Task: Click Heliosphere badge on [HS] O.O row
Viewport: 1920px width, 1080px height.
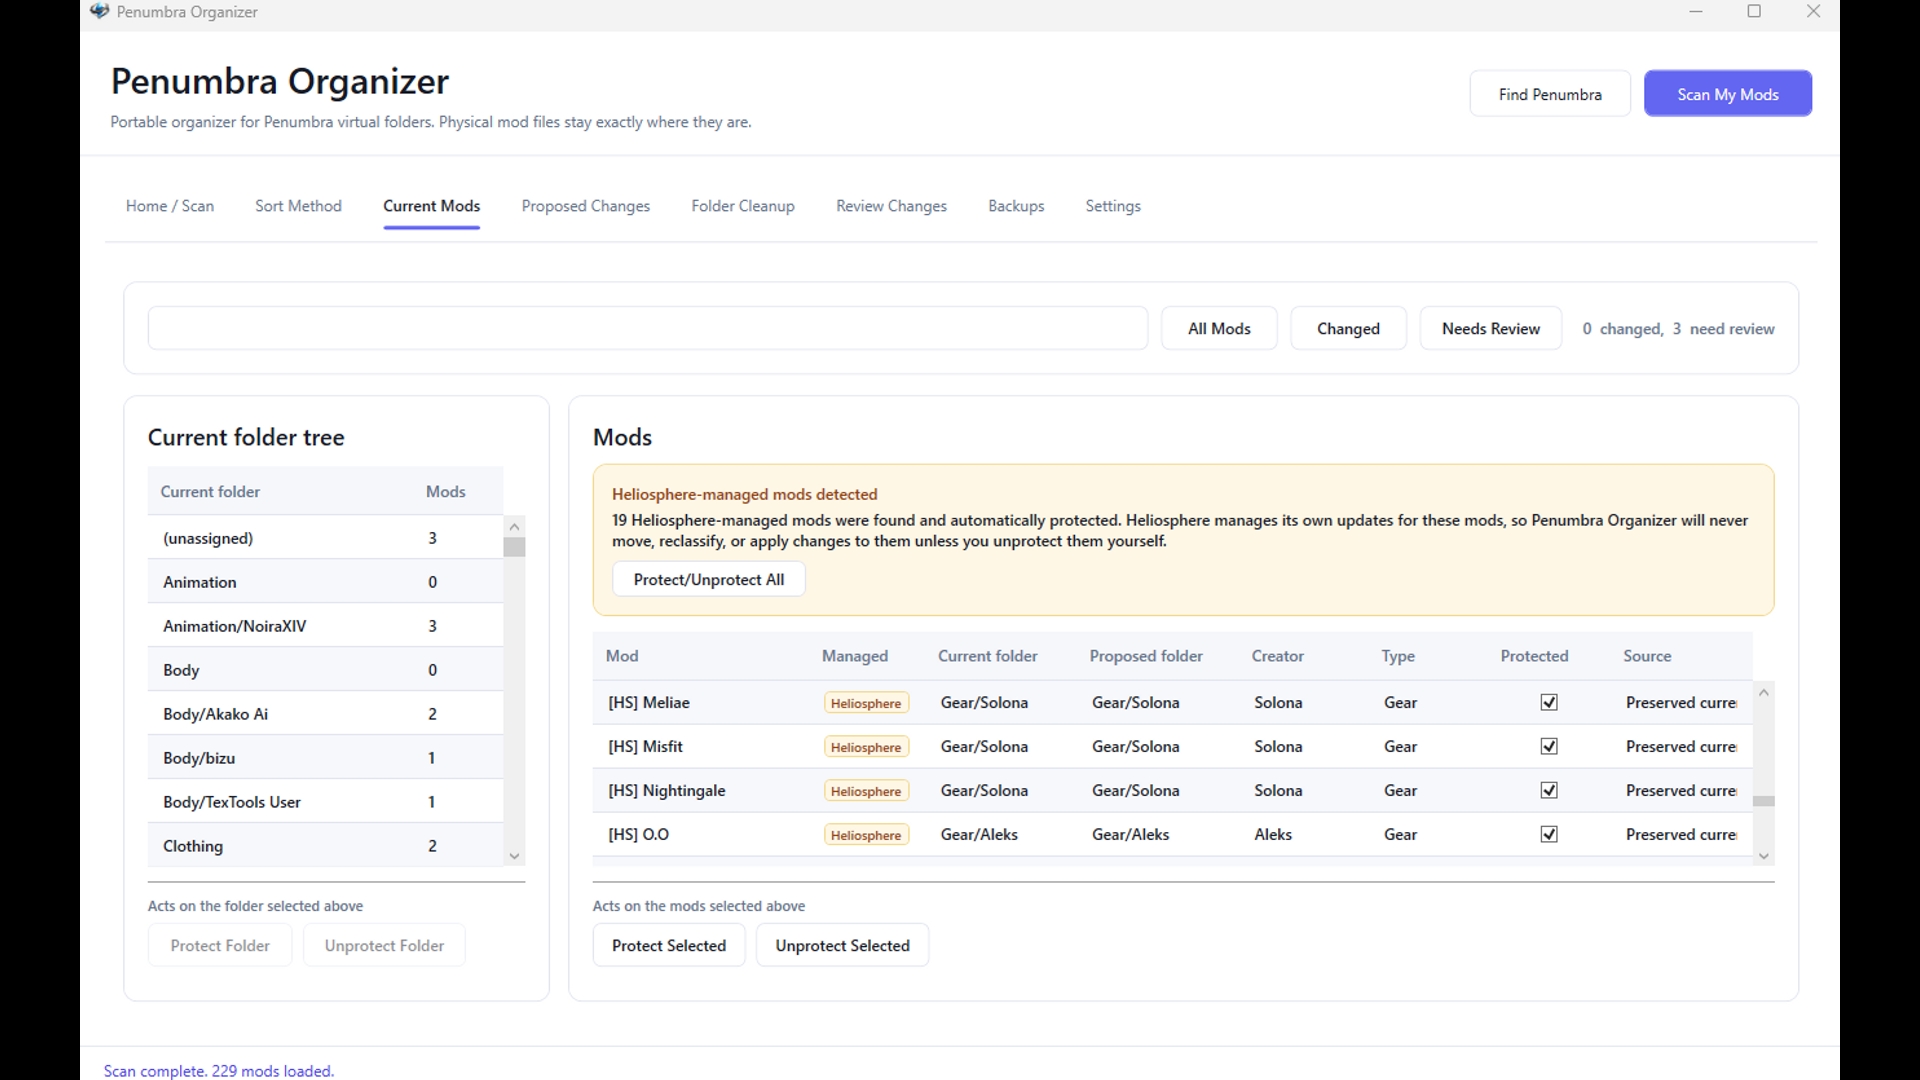Action: tap(866, 835)
